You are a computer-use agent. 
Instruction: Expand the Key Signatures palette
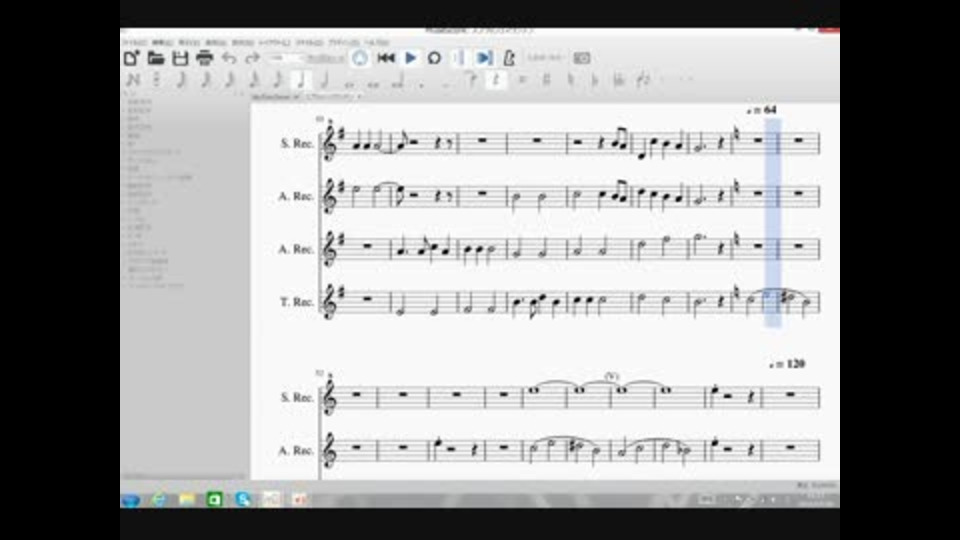[133, 119]
